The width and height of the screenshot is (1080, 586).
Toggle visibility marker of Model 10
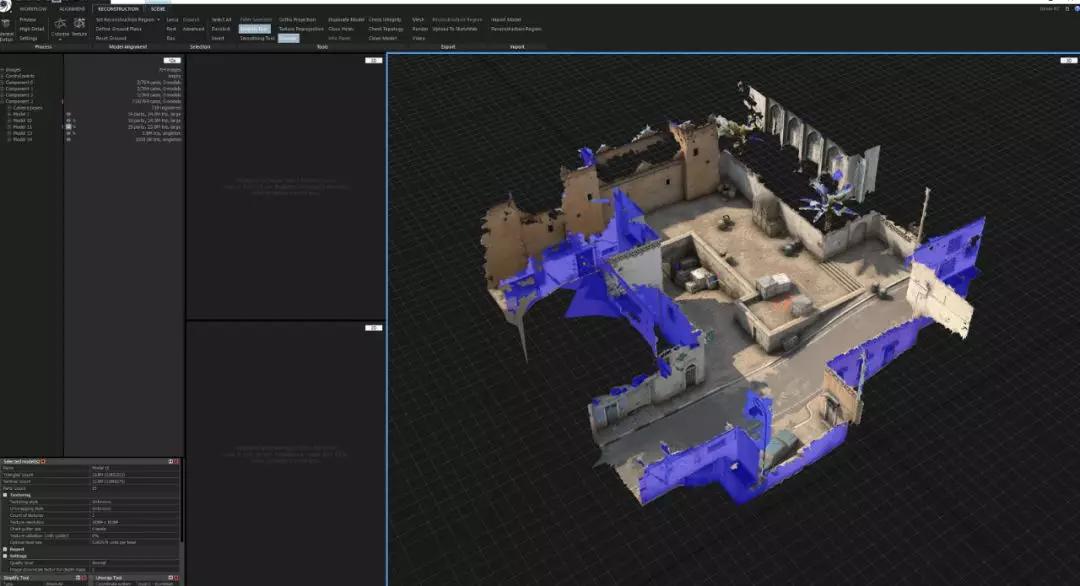68,121
